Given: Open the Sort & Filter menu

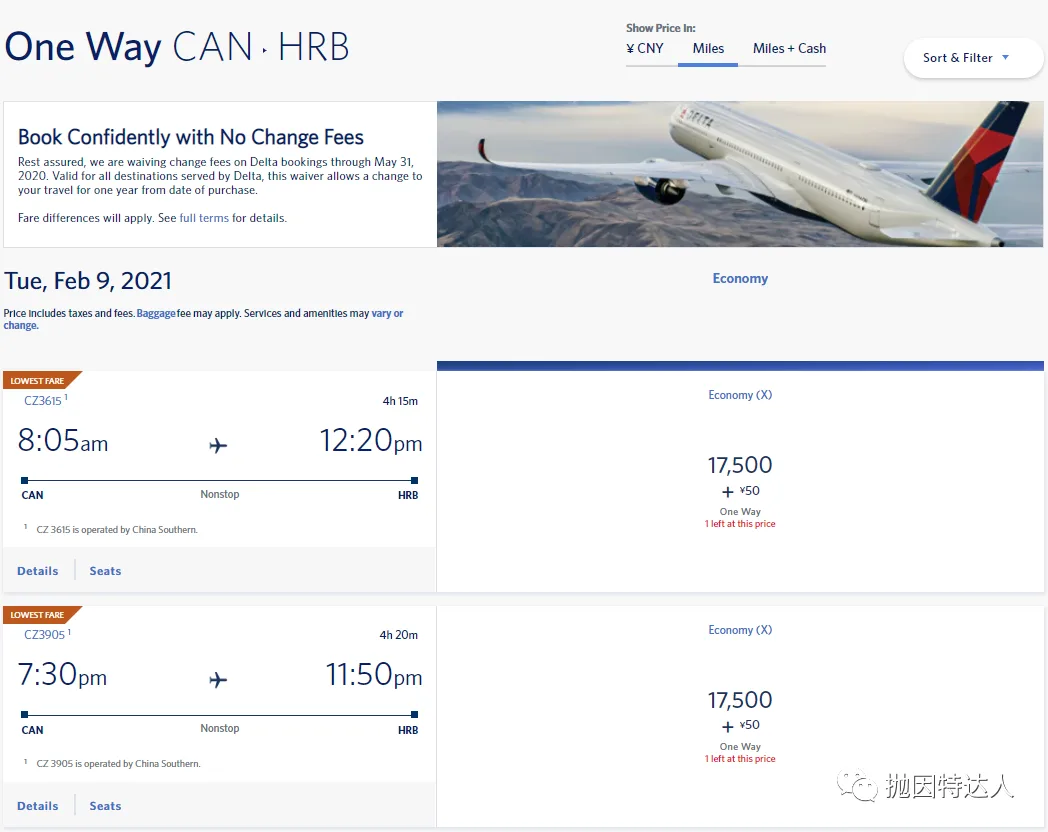Looking at the screenshot, I should [972, 58].
